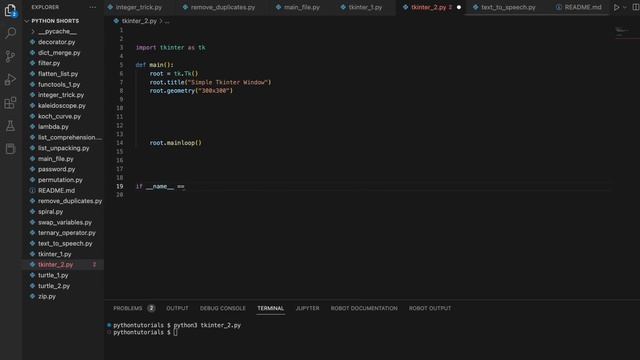The width and height of the screenshot is (640, 360).
Task: Click the import tkinter as tk line
Action: pyautogui.click(x=171, y=48)
